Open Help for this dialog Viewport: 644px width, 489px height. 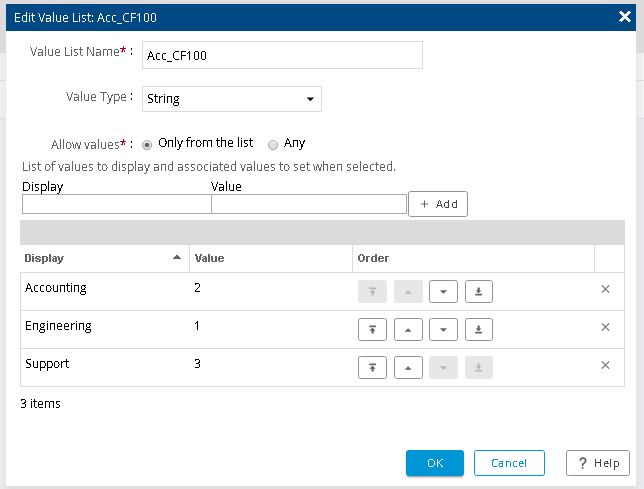(x=597, y=463)
